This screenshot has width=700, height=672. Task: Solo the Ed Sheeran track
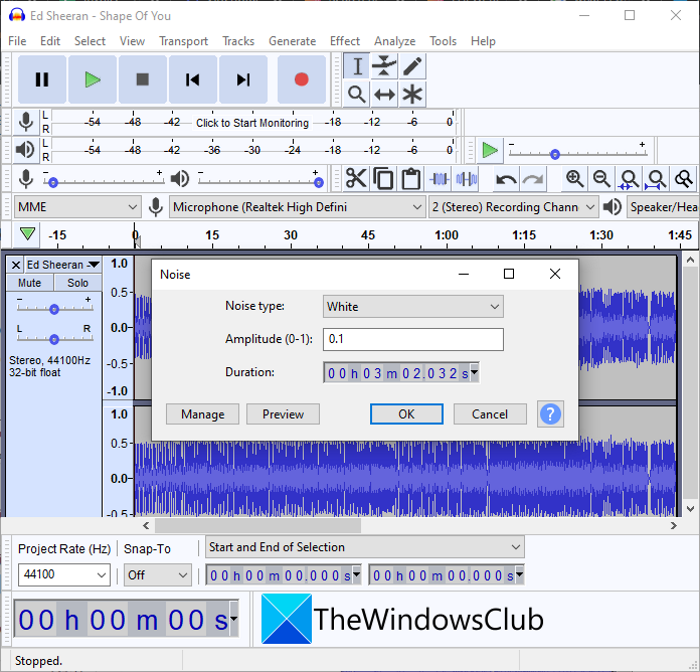(x=77, y=283)
